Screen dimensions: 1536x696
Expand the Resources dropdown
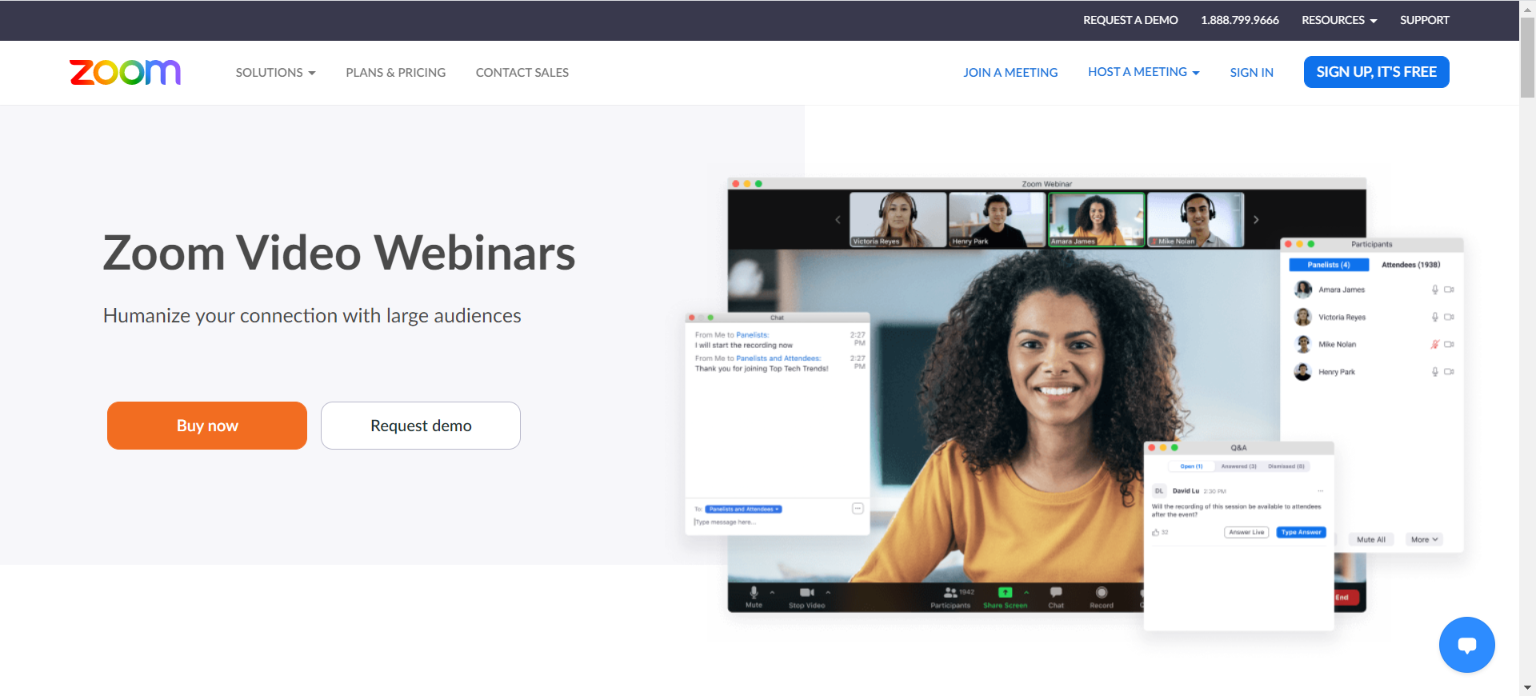(x=1338, y=20)
